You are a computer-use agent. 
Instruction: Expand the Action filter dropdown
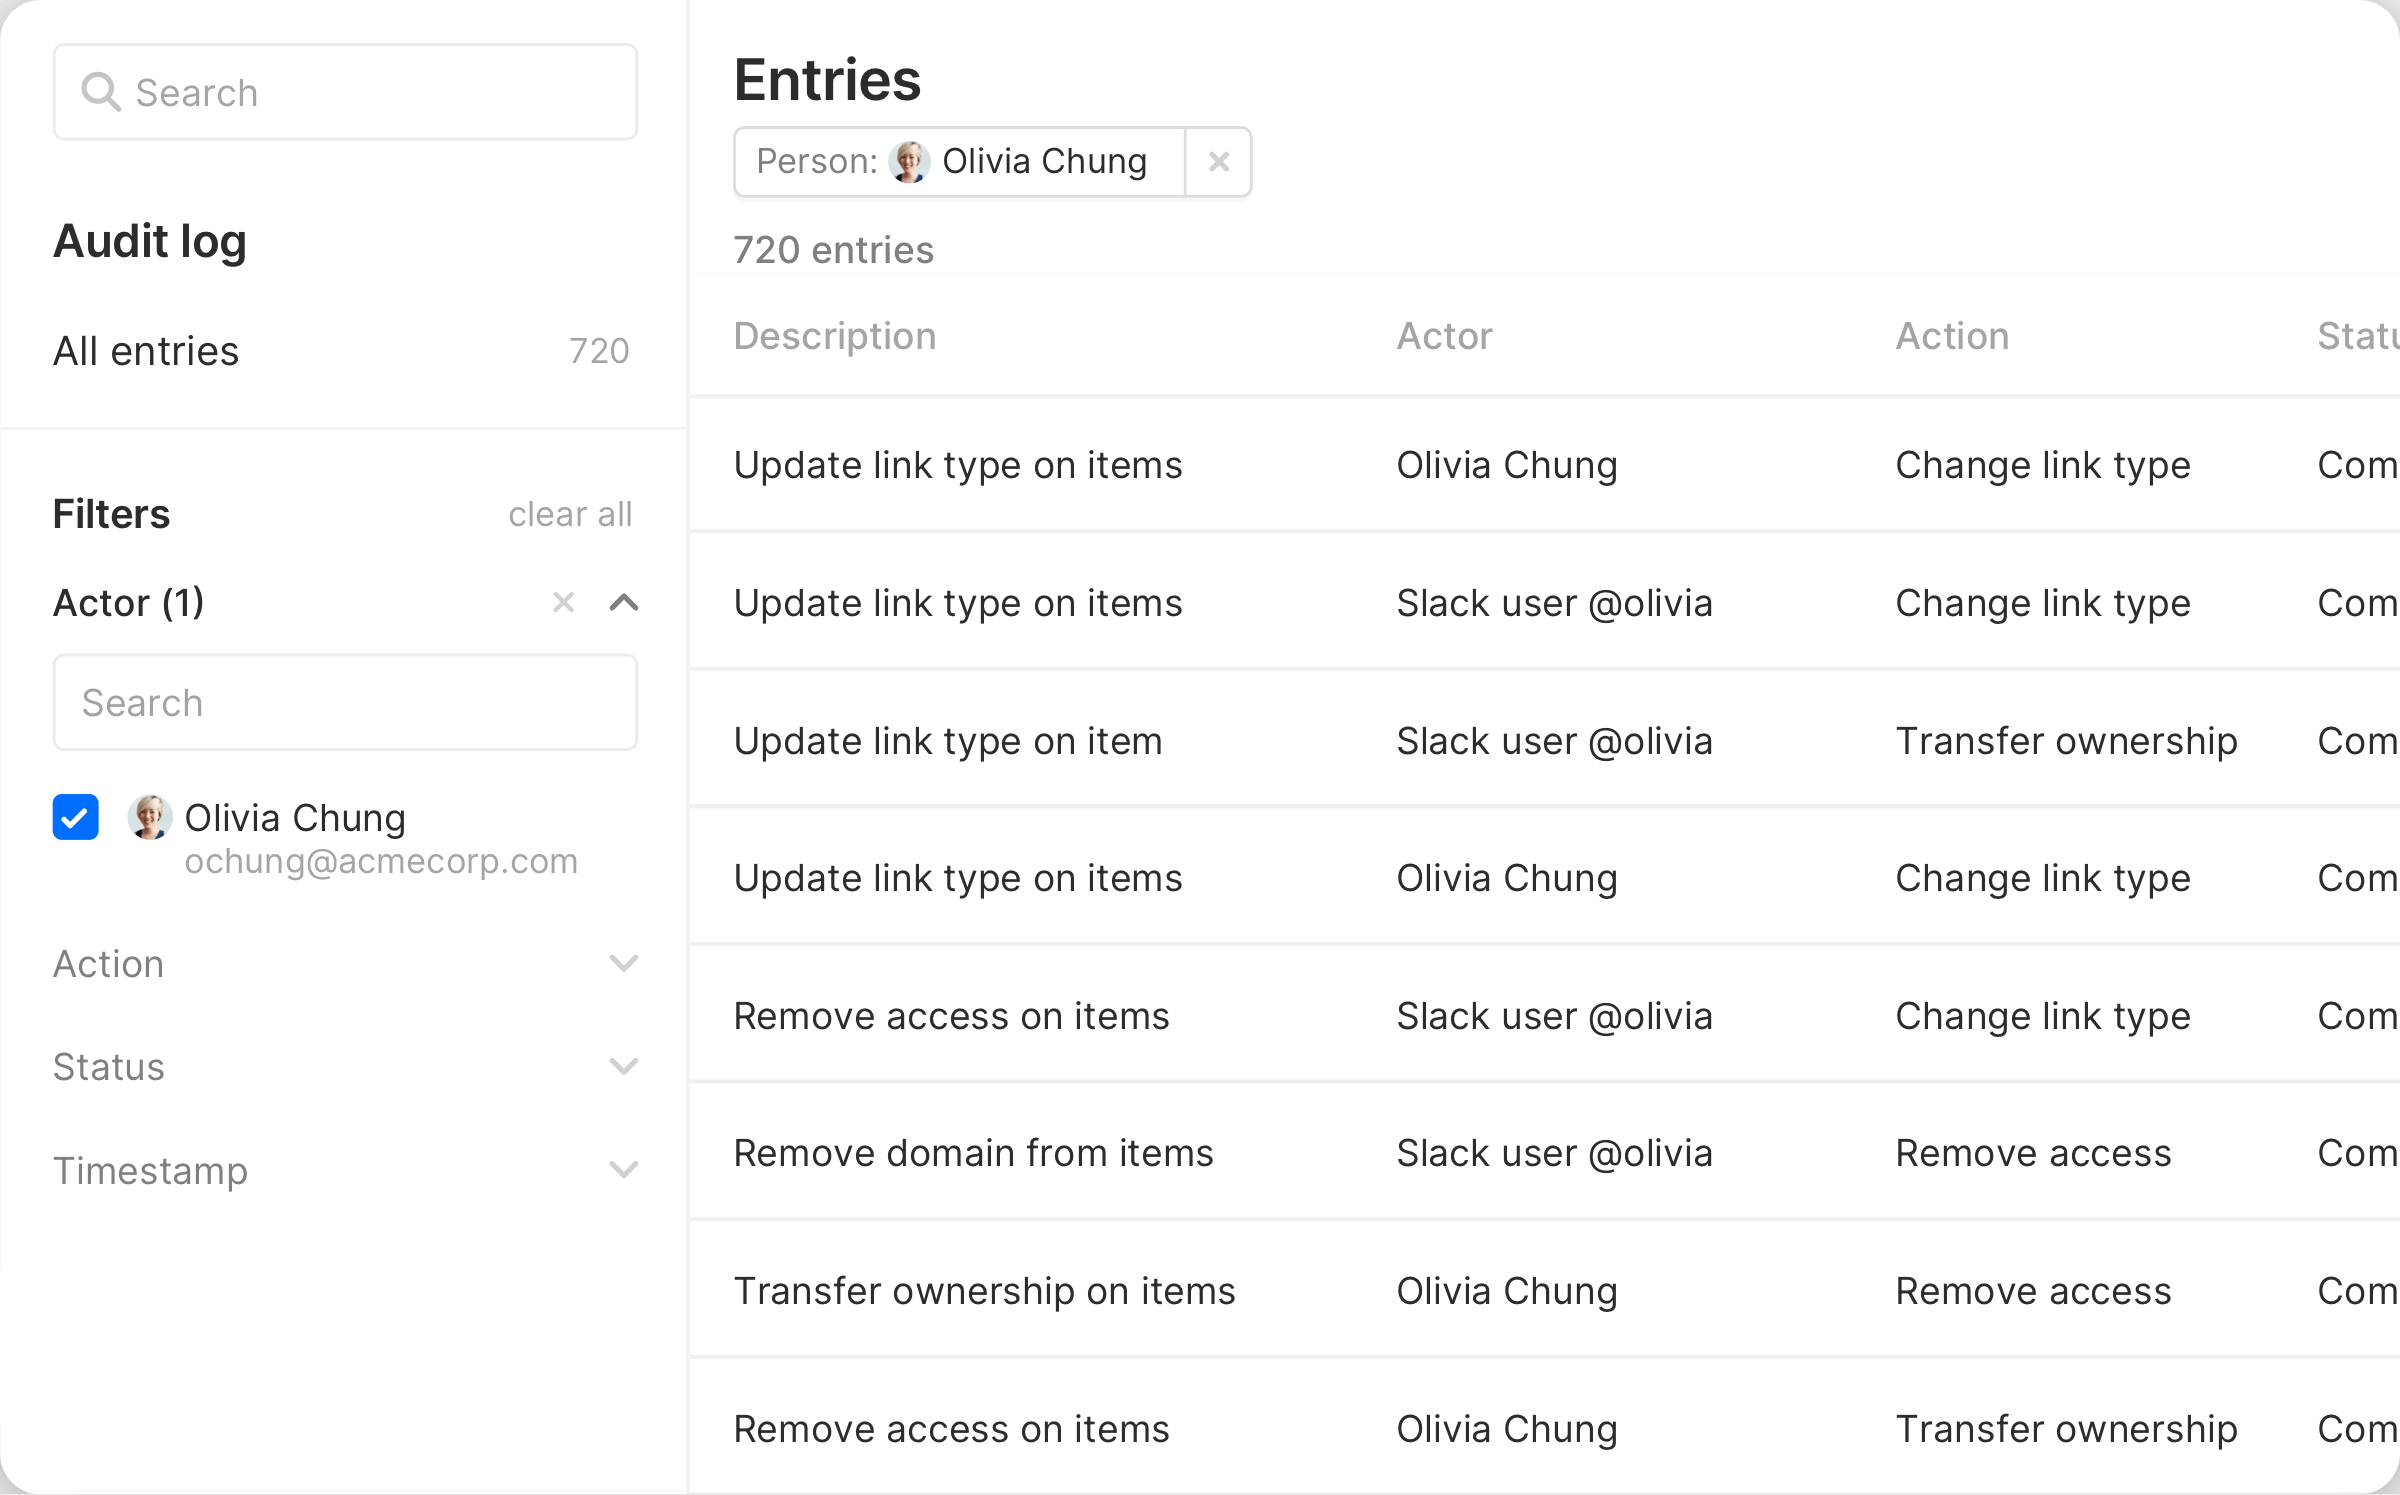click(x=624, y=964)
